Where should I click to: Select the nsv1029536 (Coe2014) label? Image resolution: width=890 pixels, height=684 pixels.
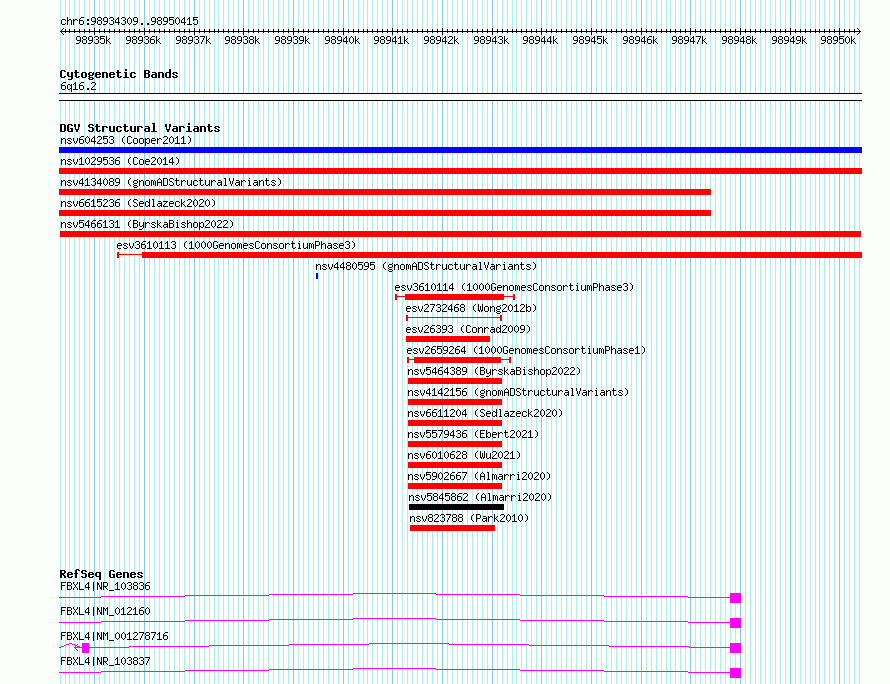[x=120, y=161]
